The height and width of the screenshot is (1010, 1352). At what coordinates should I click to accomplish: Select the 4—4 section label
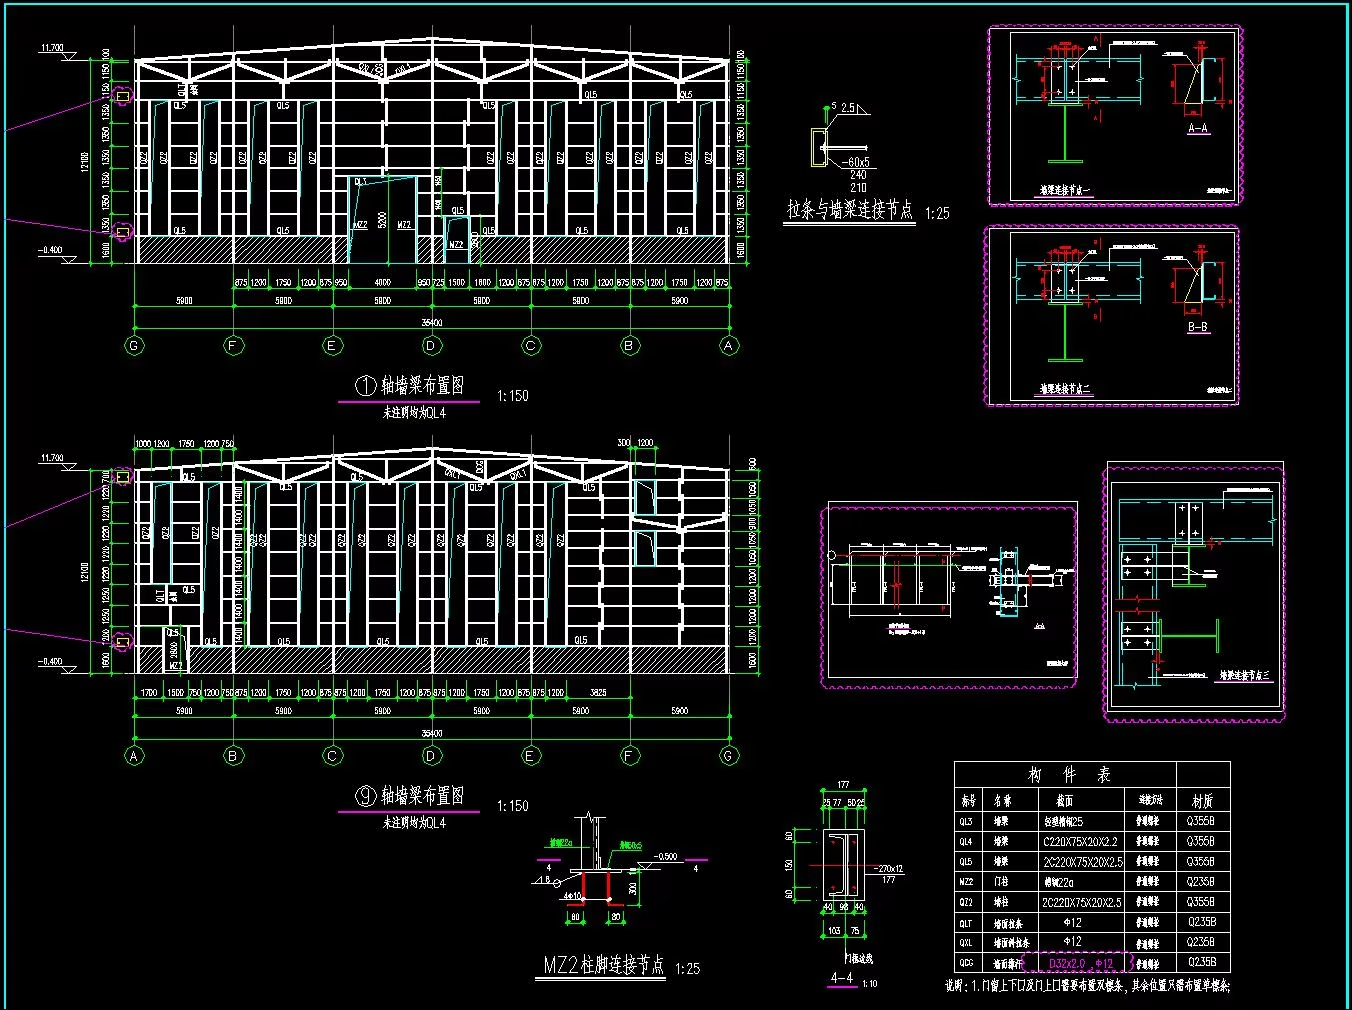click(x=842, y=978)
